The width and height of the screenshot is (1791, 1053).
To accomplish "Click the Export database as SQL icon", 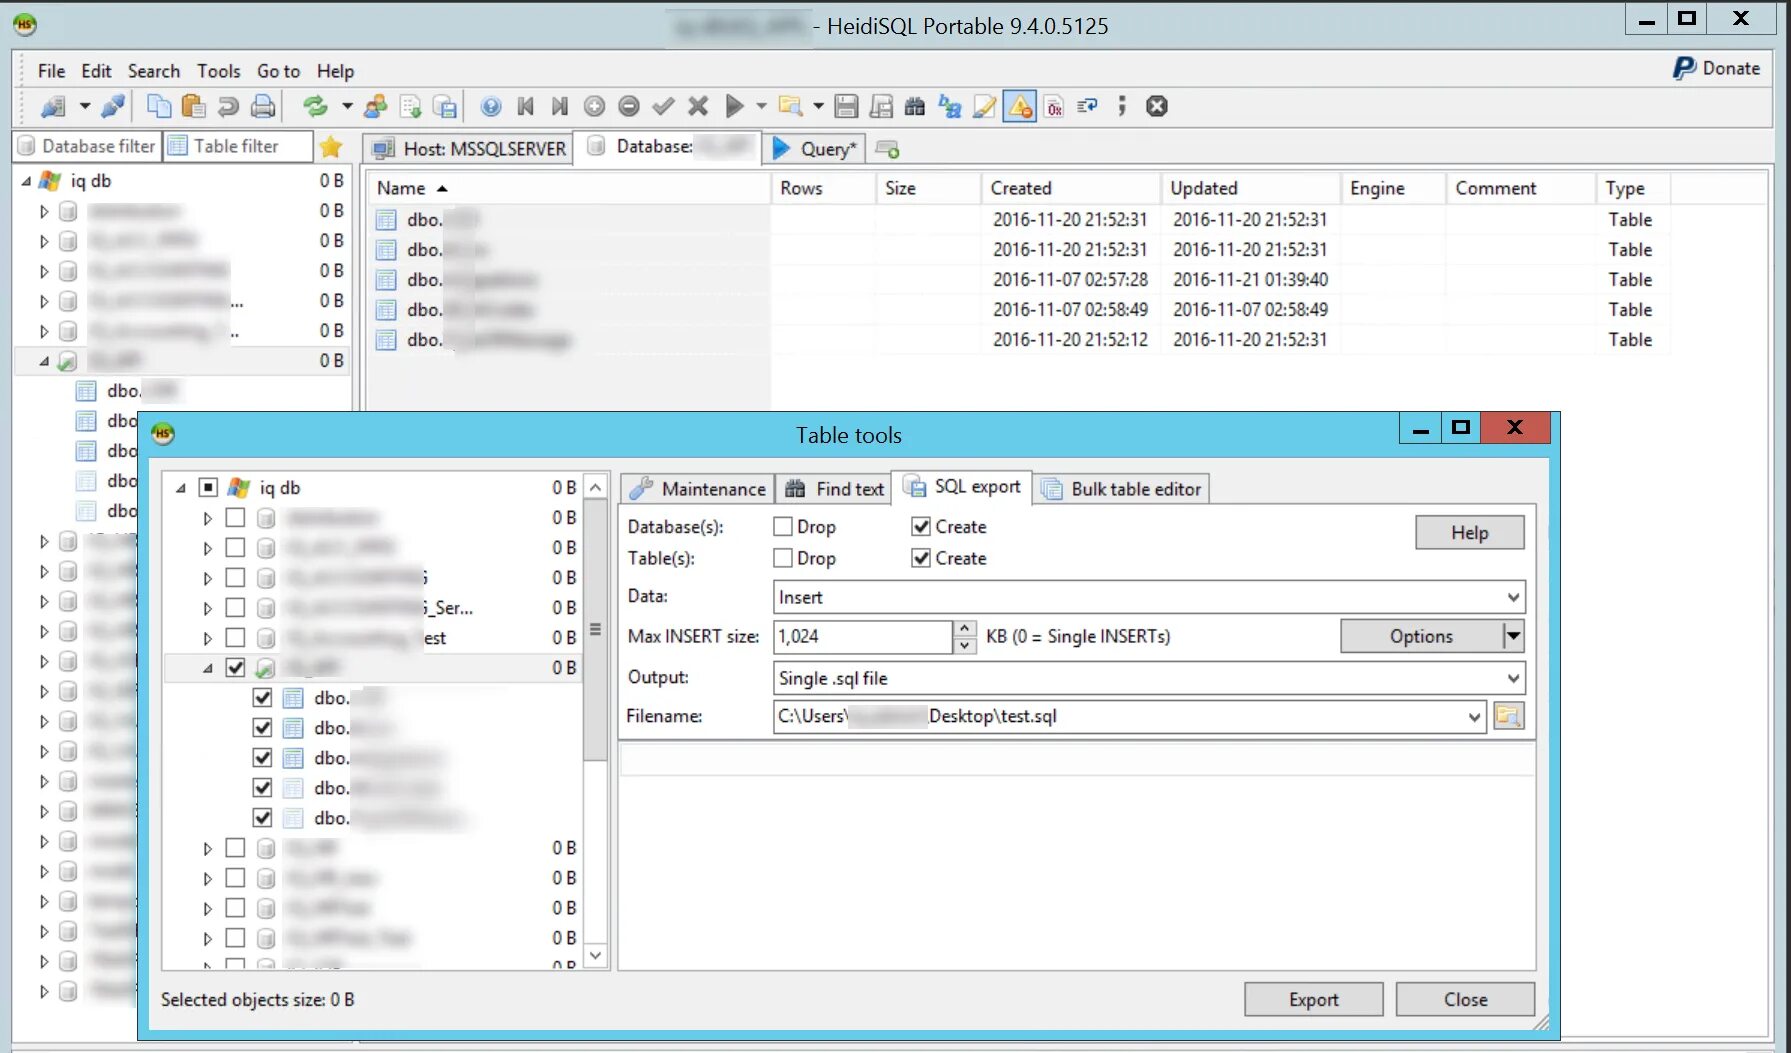I will (445, 106).
